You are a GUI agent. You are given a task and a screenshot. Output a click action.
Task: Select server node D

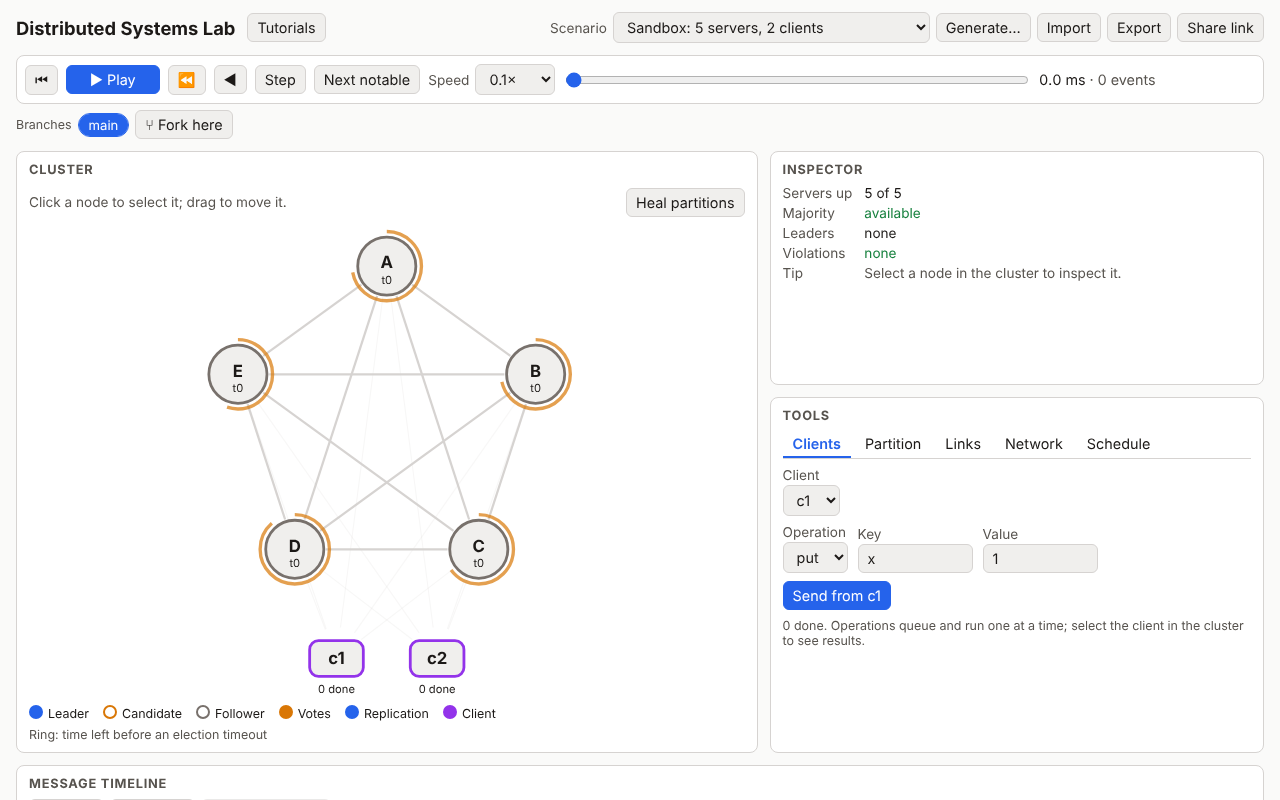click(295, 550)
